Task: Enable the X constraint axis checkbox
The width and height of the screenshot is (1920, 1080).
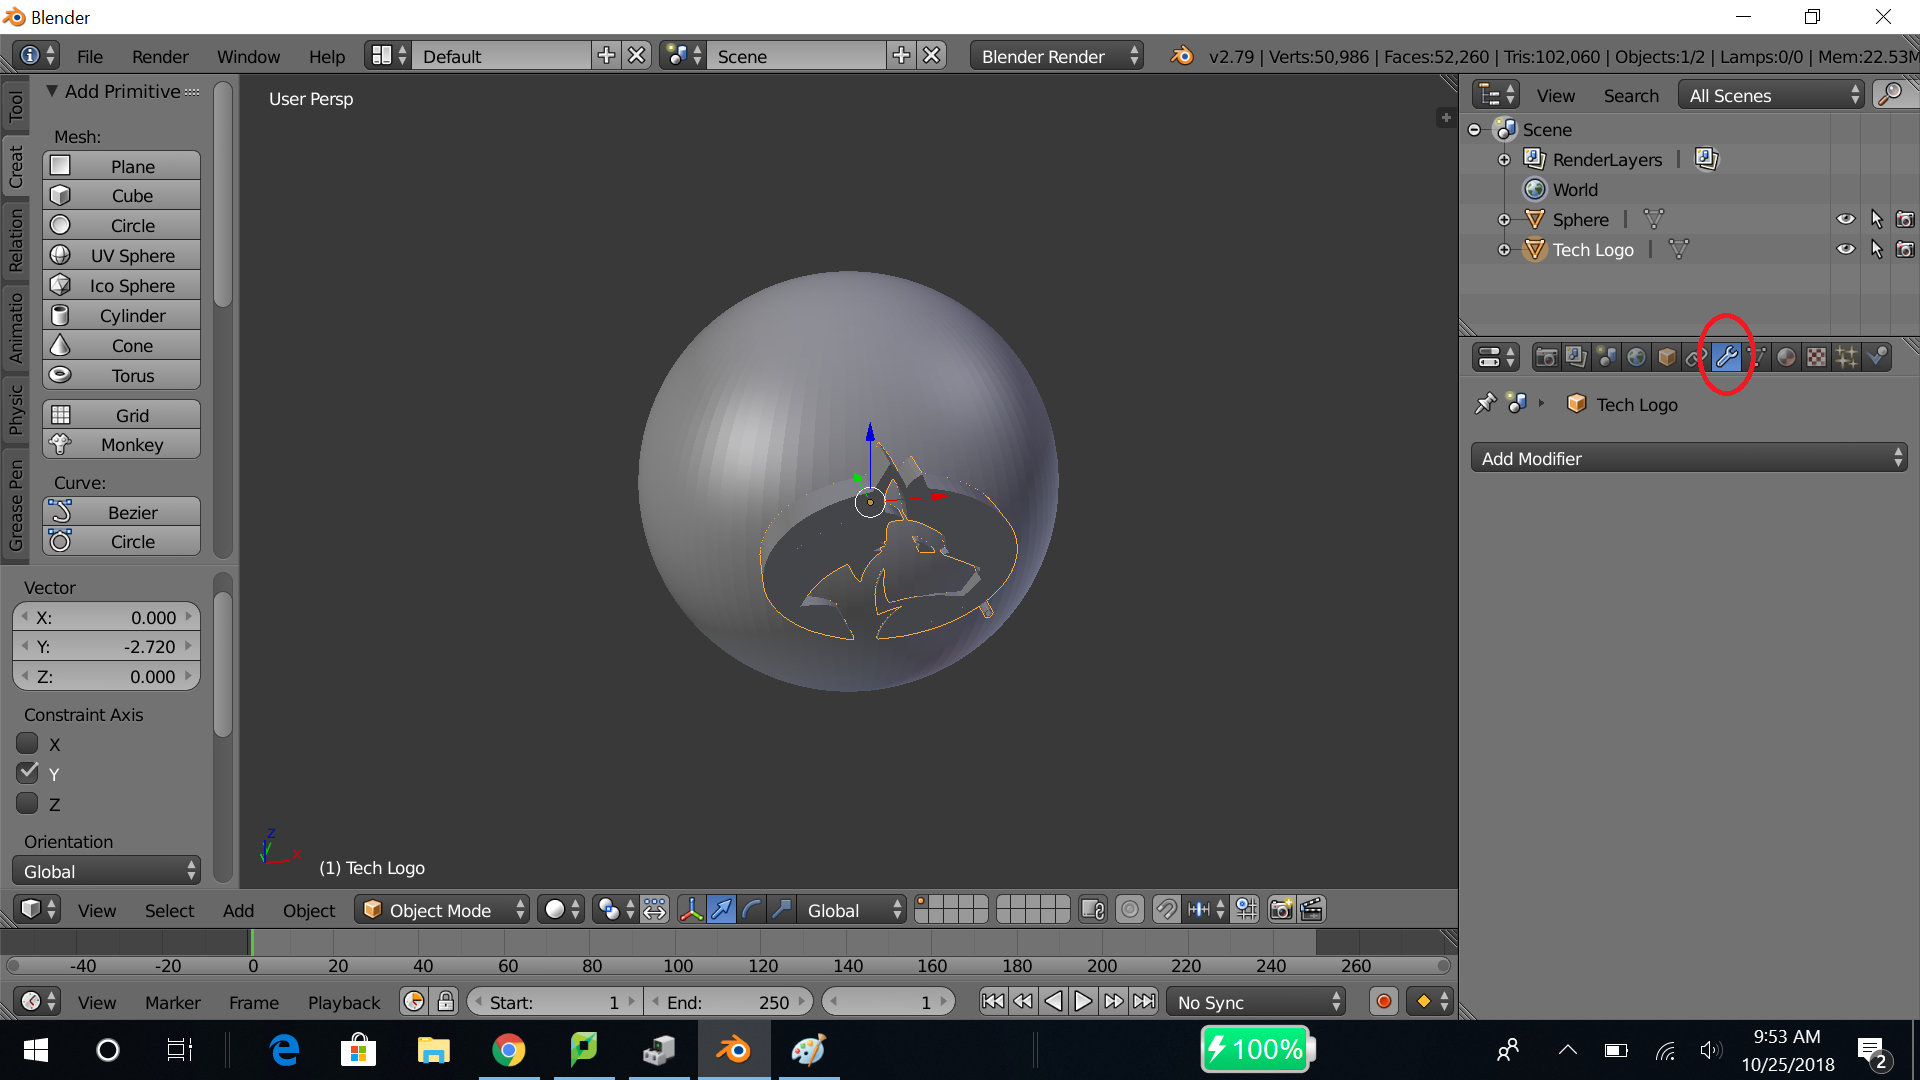Action: pyautogui.click(x=28, y=744)
